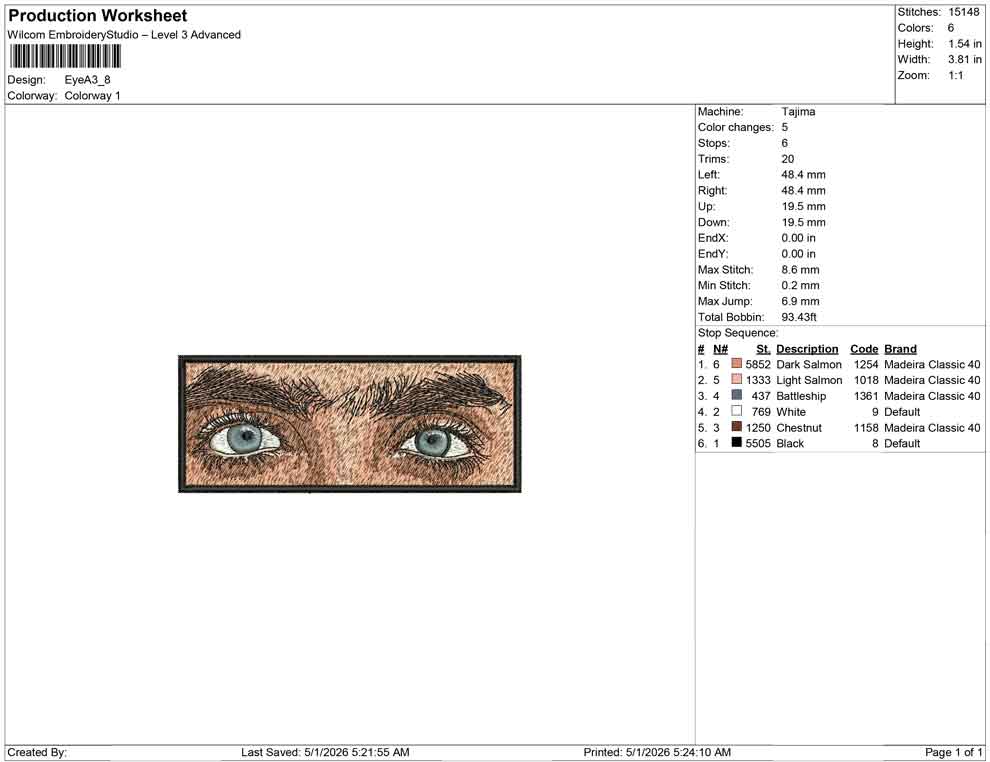This screenshot has height=762, width=990.
Task: Click the barcode under the worksheet title
Action: coord(64,57)
